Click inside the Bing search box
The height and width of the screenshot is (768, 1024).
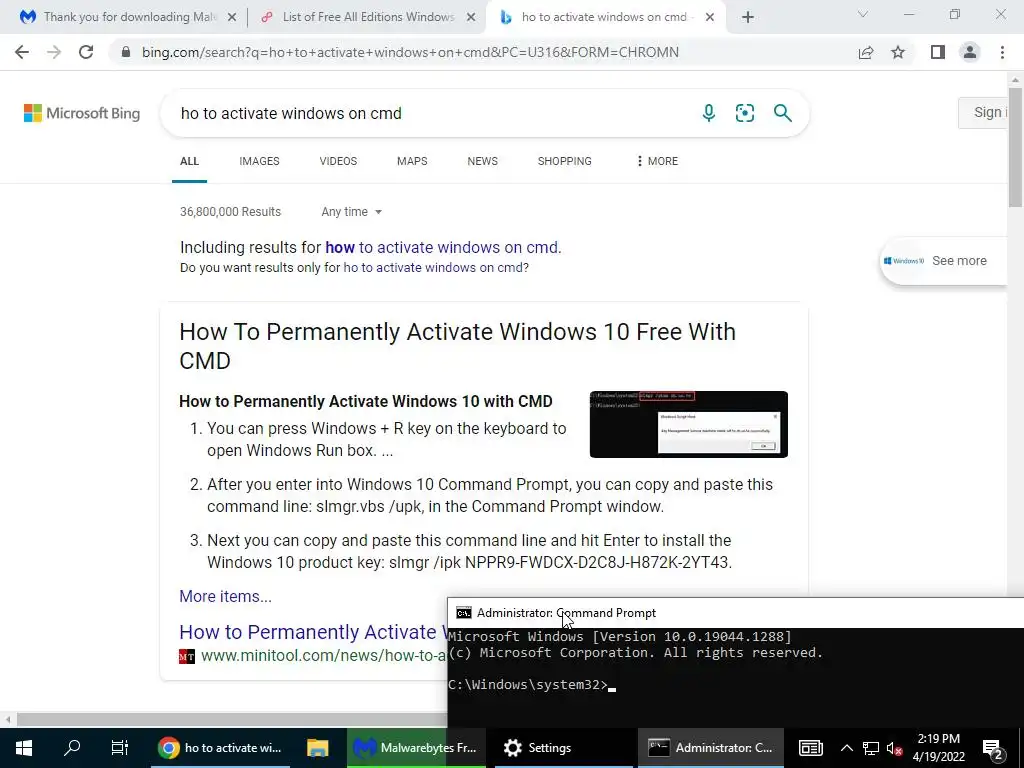pos(431,113)
